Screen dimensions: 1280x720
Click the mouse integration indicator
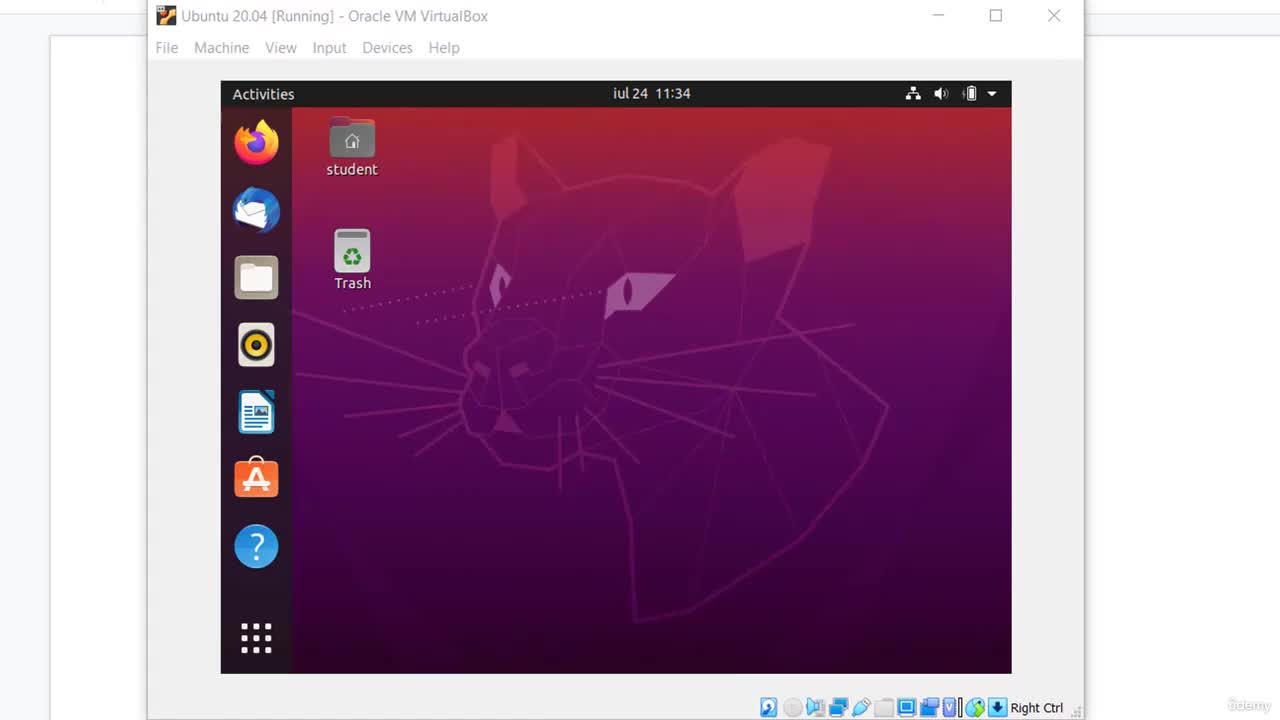pos(975,708)
